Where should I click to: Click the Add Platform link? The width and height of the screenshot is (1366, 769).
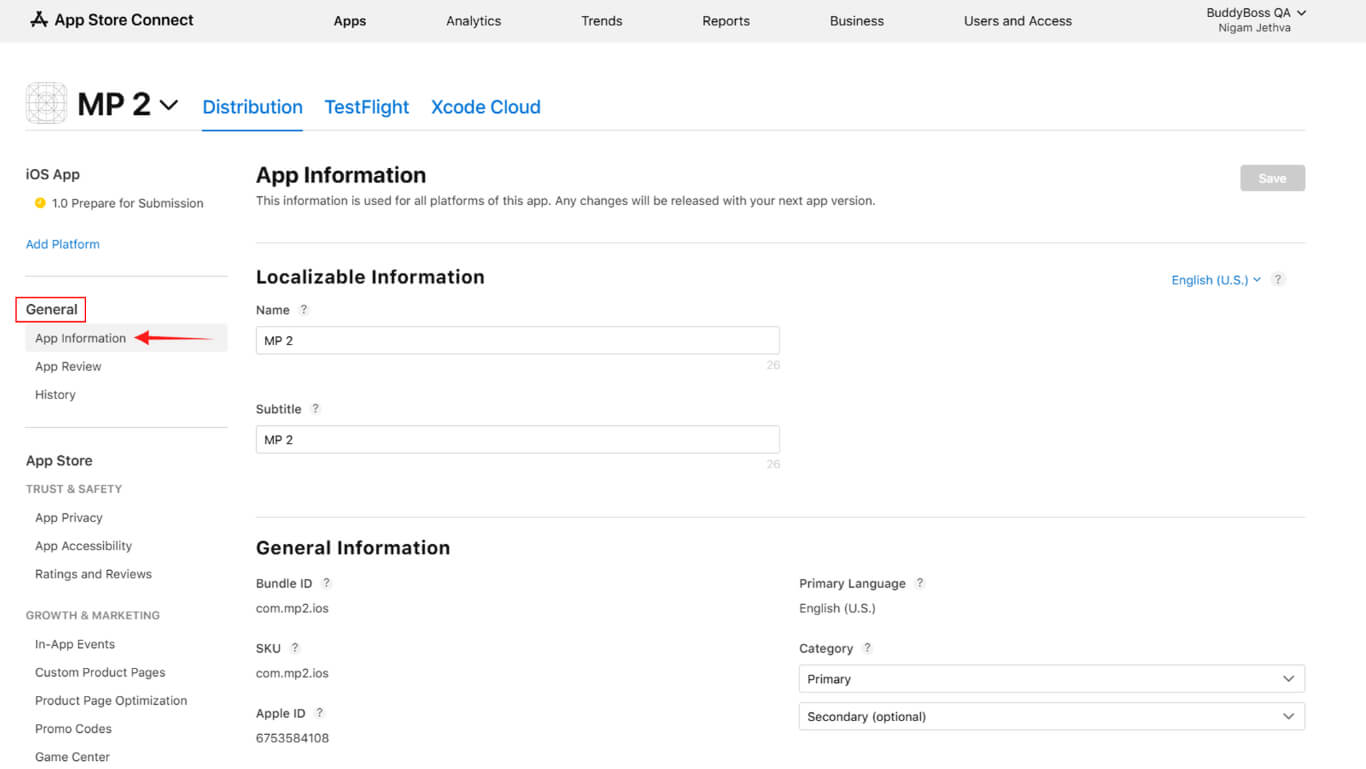click(x=62, y=244)
